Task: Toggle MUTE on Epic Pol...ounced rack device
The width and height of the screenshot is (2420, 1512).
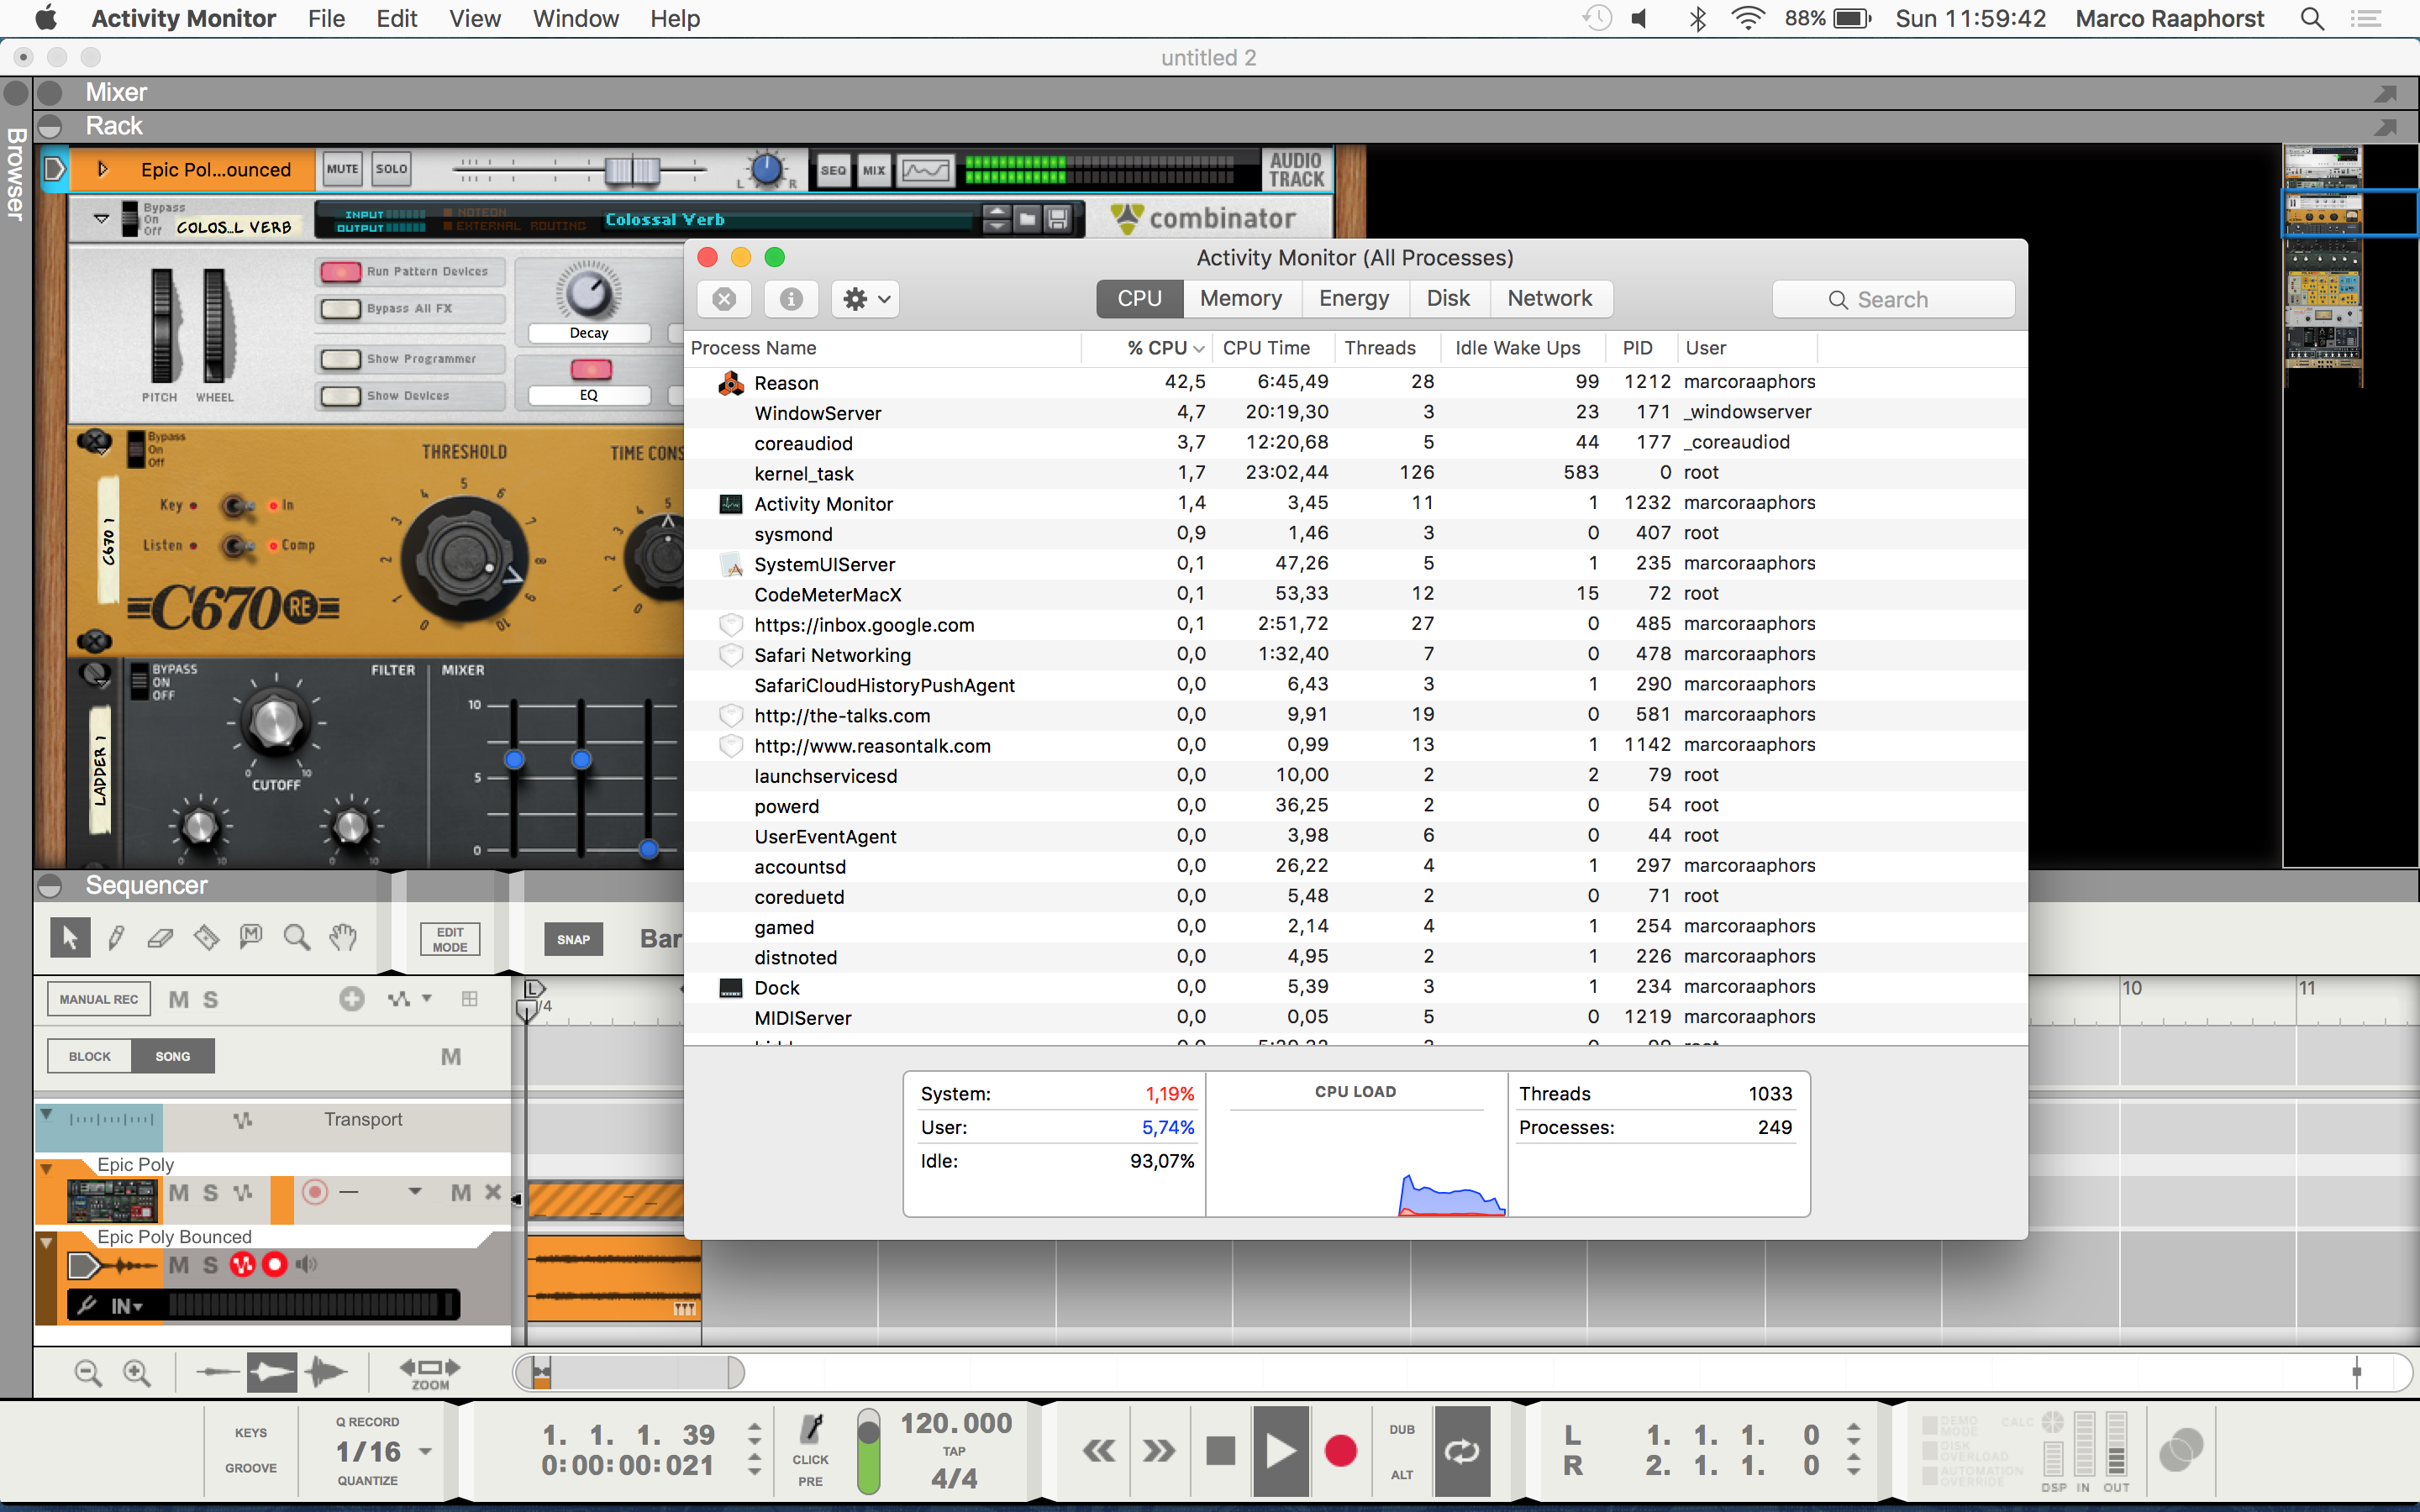Action: [342, 169]
